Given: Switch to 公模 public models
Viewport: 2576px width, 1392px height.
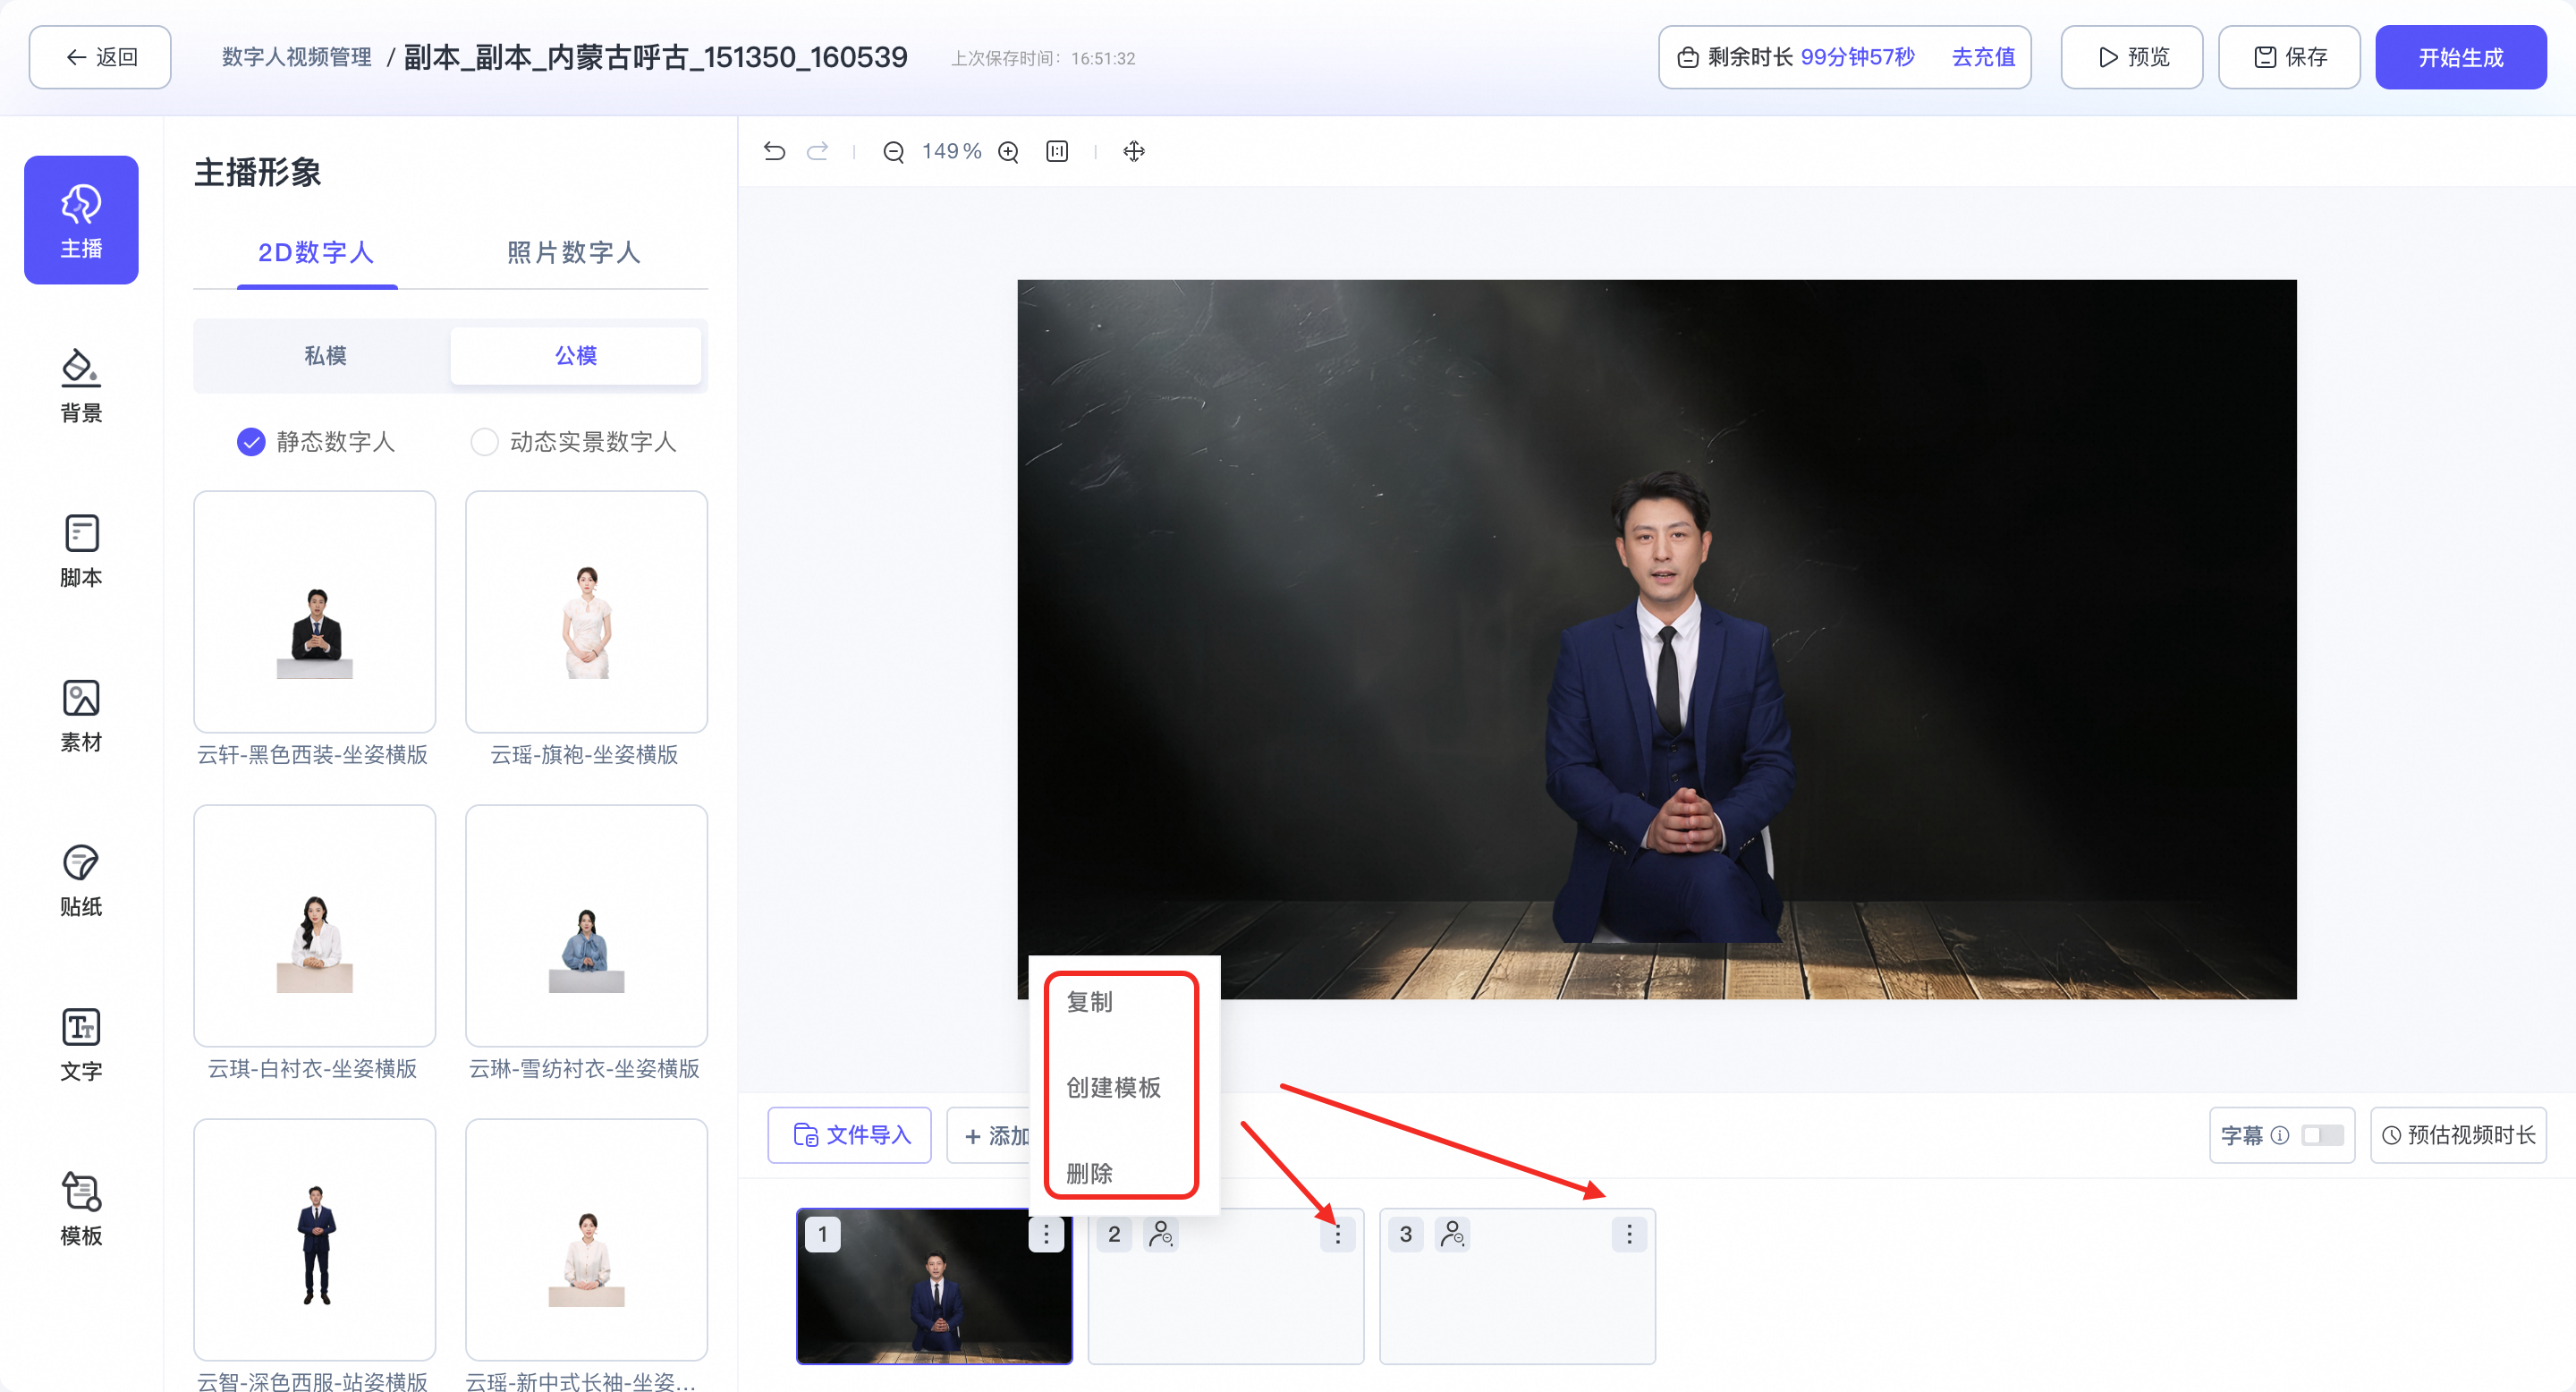Looking at the screenshot, I should (x=576, y=356).
